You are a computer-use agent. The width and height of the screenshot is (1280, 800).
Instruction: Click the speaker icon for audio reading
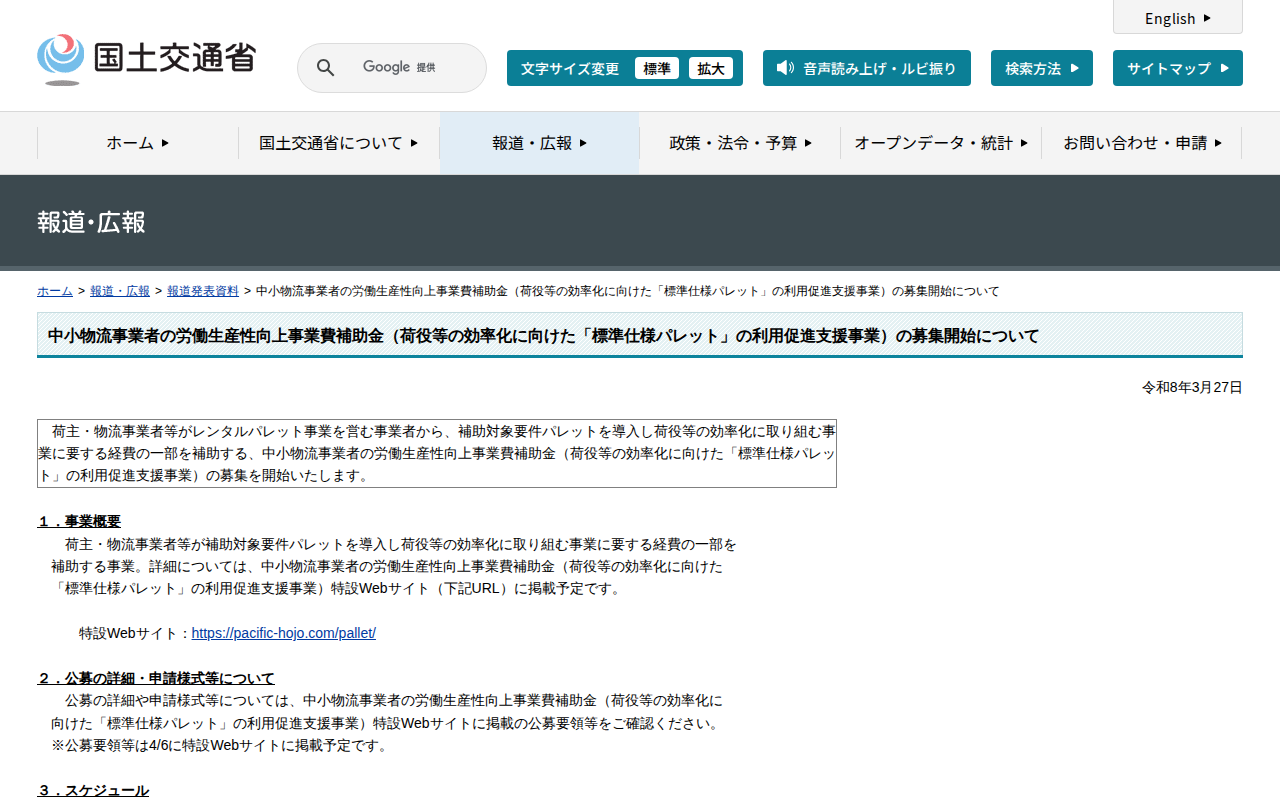(785, 68)
